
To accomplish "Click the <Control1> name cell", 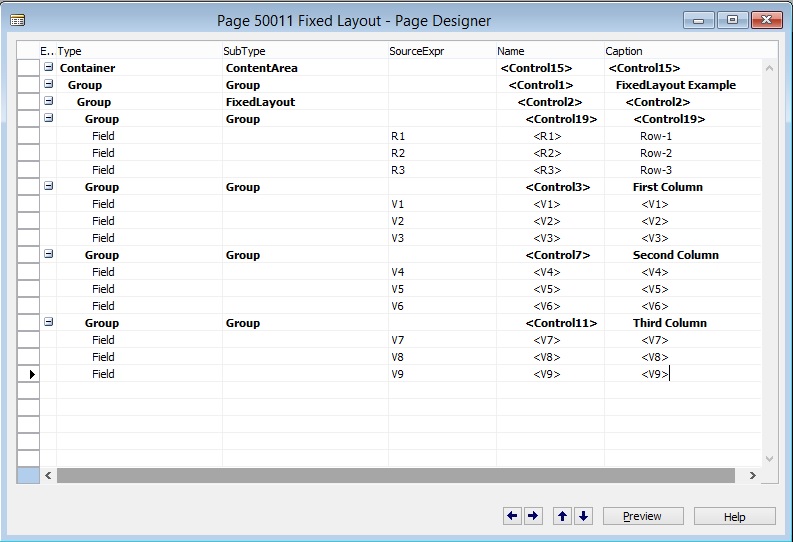I will [550, 85].
